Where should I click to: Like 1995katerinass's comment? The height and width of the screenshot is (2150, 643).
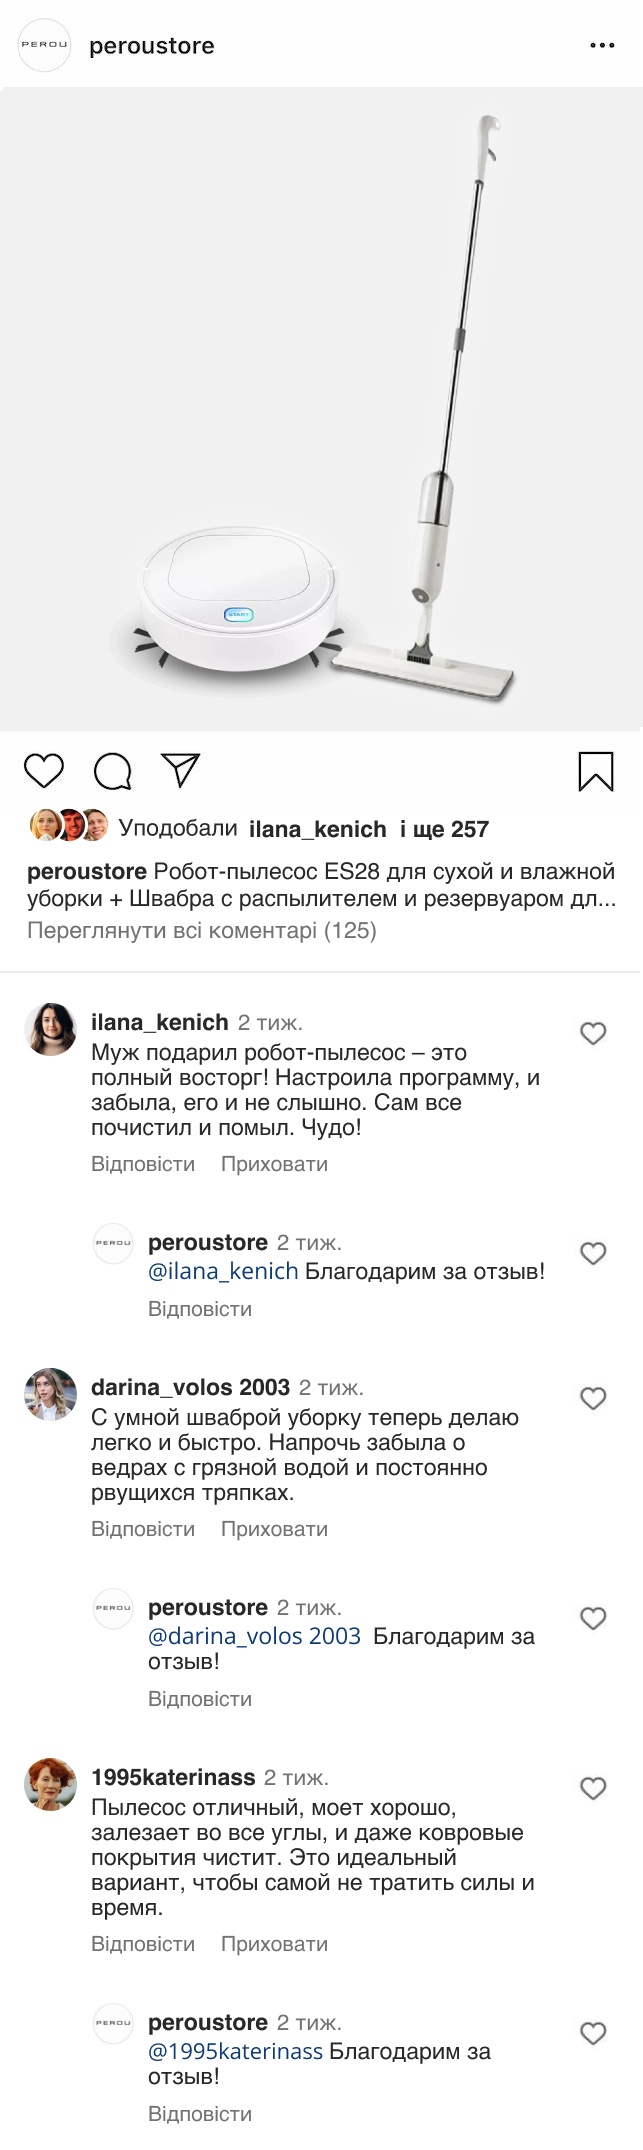tap(593, 1788)
